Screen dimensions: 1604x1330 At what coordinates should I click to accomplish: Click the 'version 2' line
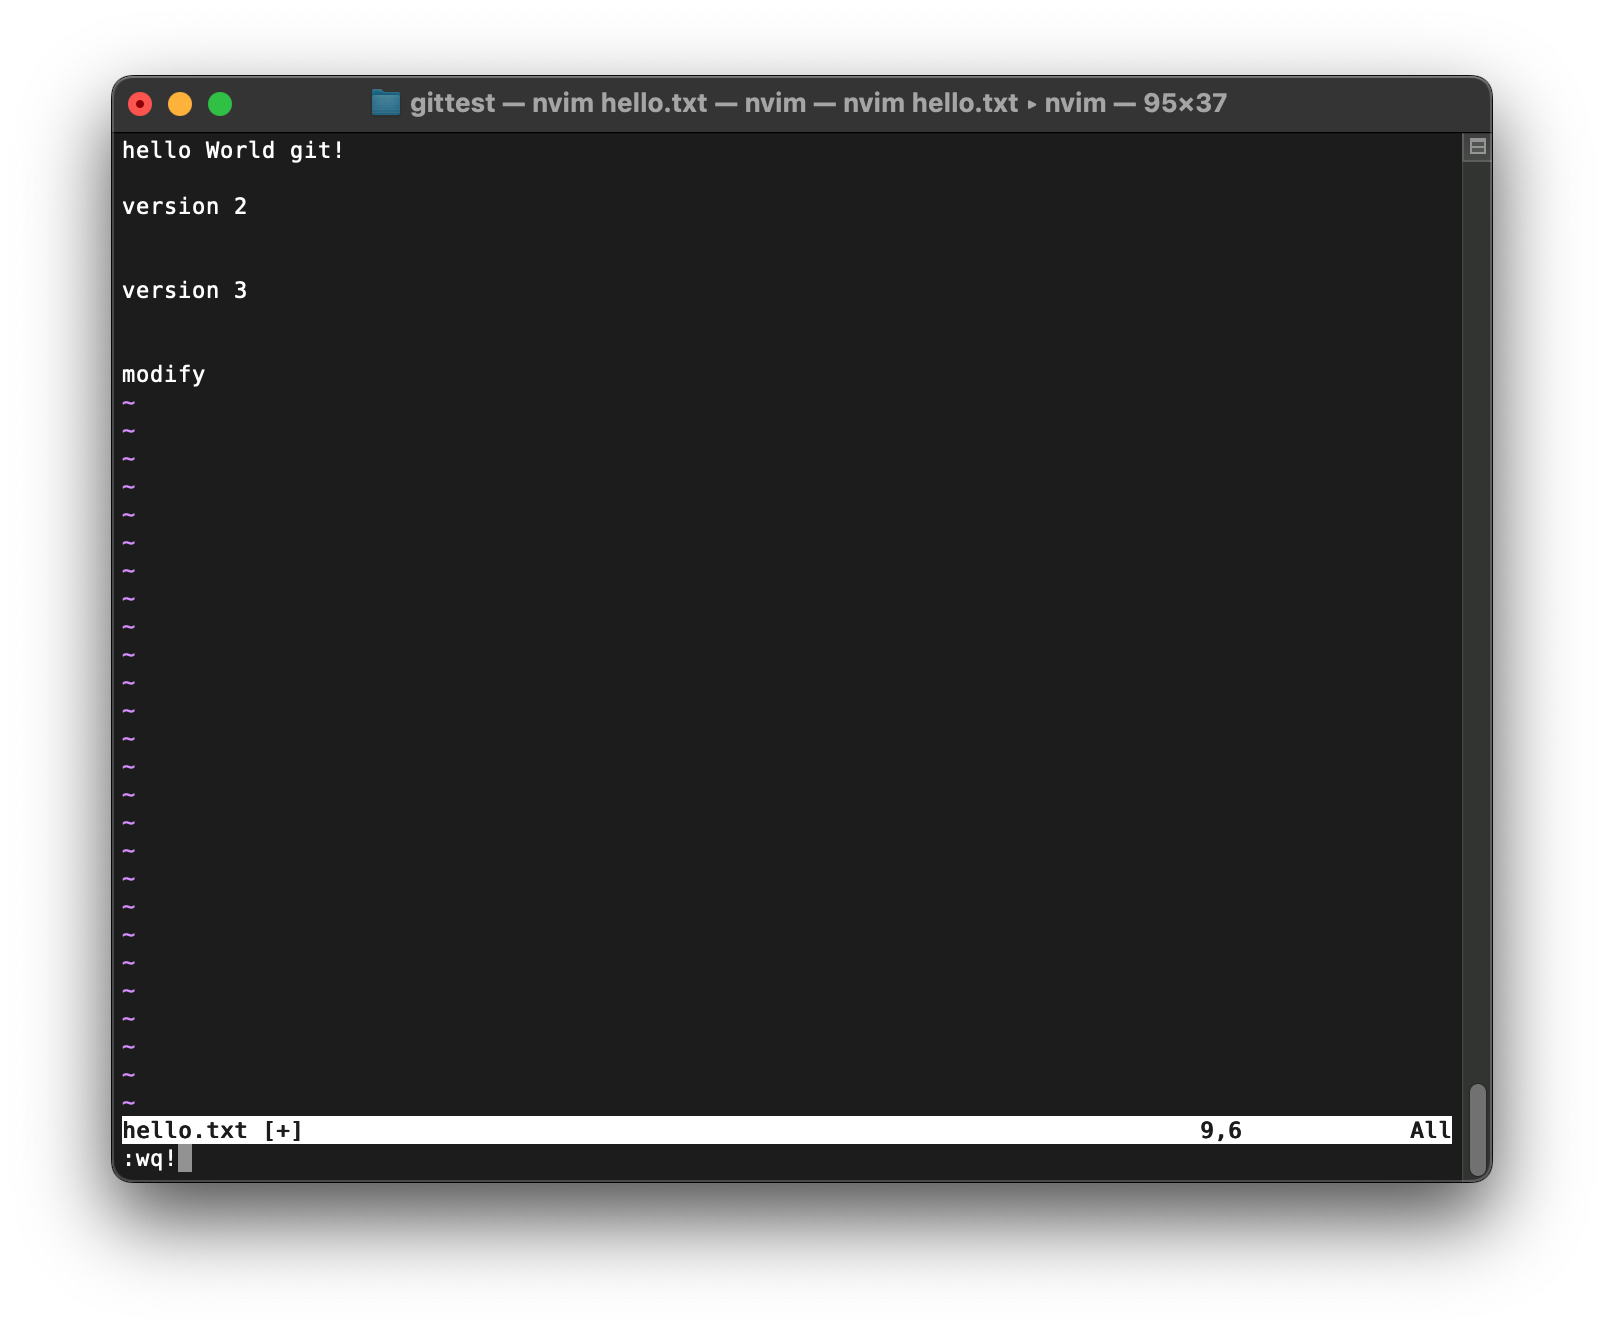click(184, 206)
